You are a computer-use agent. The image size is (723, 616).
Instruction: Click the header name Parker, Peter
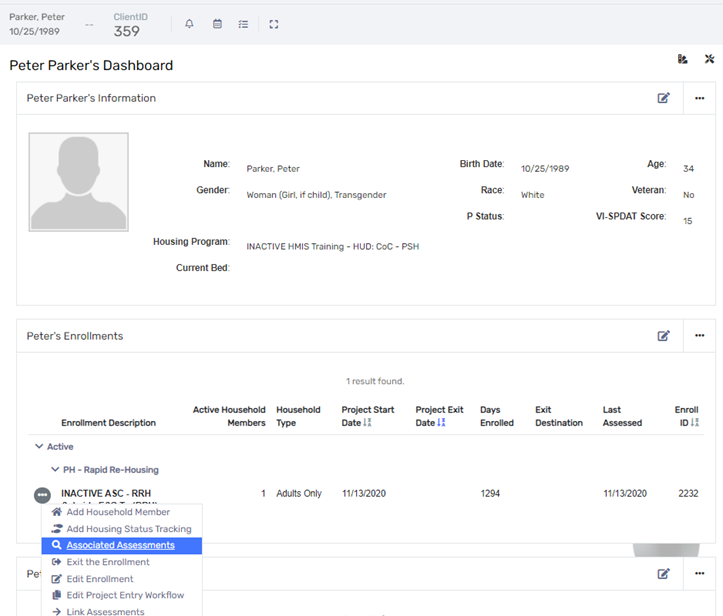tap(37, 17)
